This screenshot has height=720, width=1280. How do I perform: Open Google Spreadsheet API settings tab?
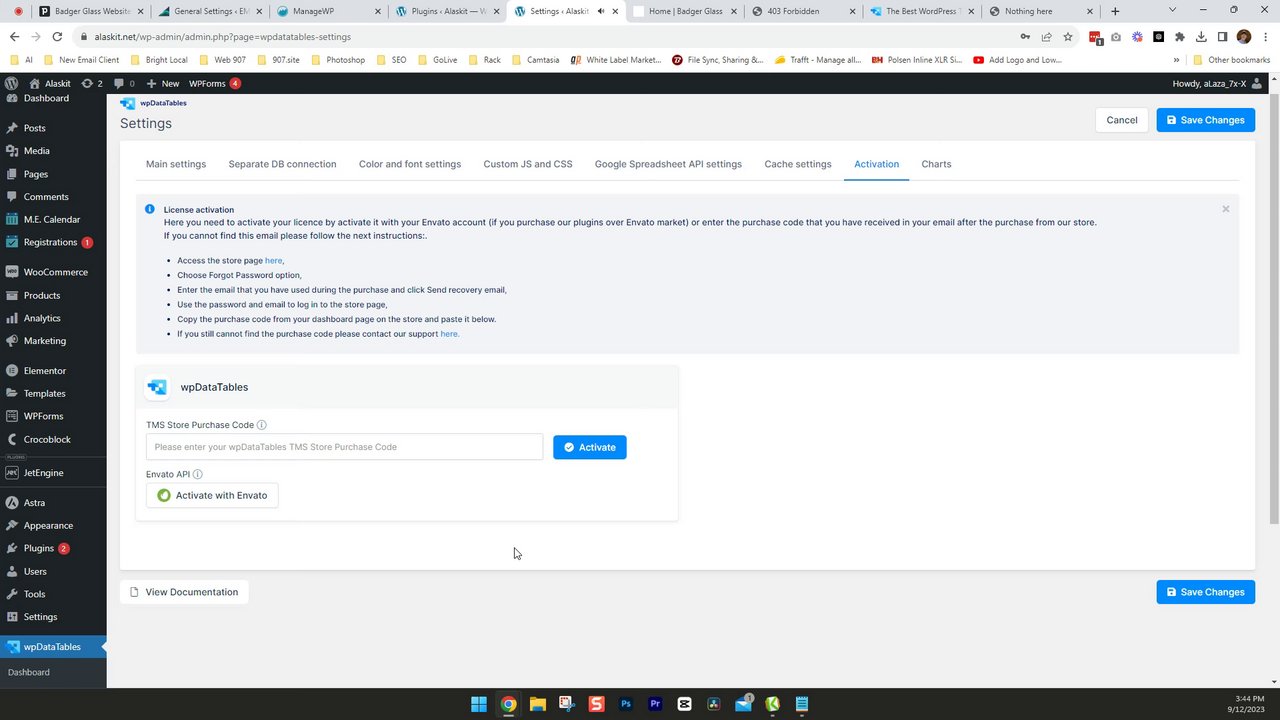click(x=668, y=164)
